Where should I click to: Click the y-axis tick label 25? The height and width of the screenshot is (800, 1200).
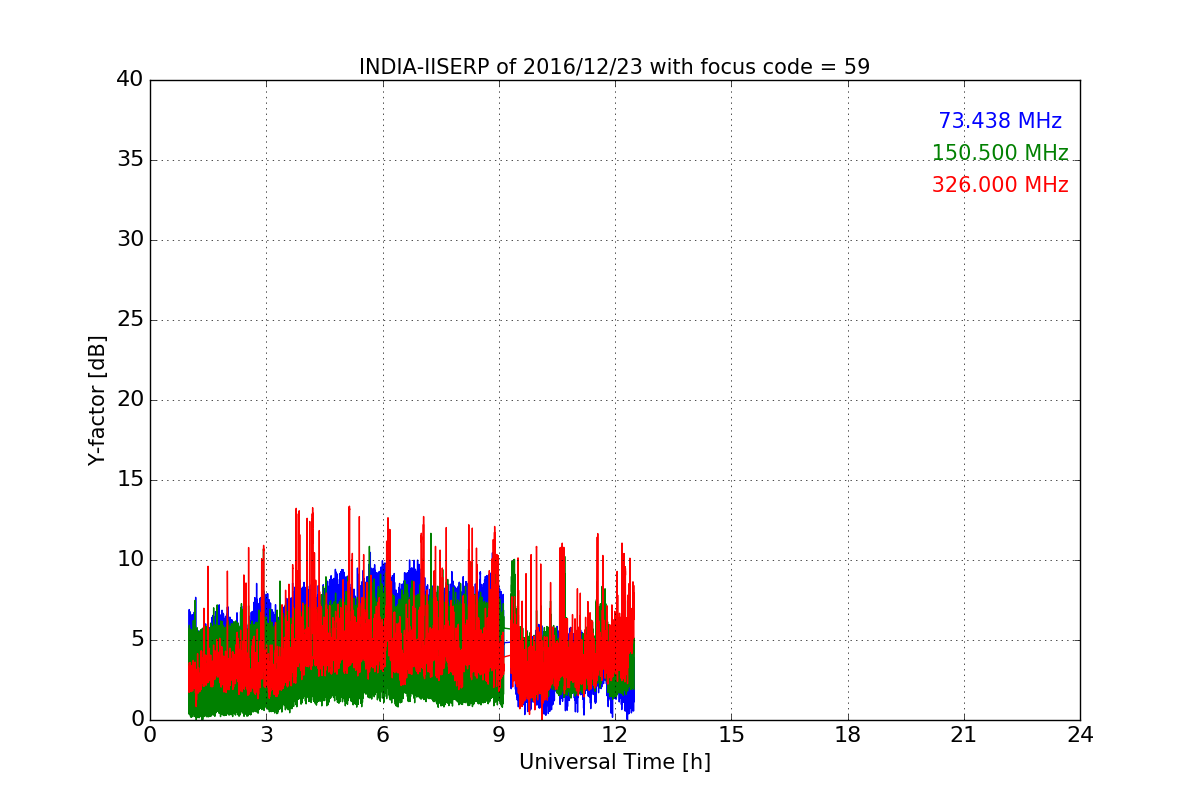click(x=130, y=320)
